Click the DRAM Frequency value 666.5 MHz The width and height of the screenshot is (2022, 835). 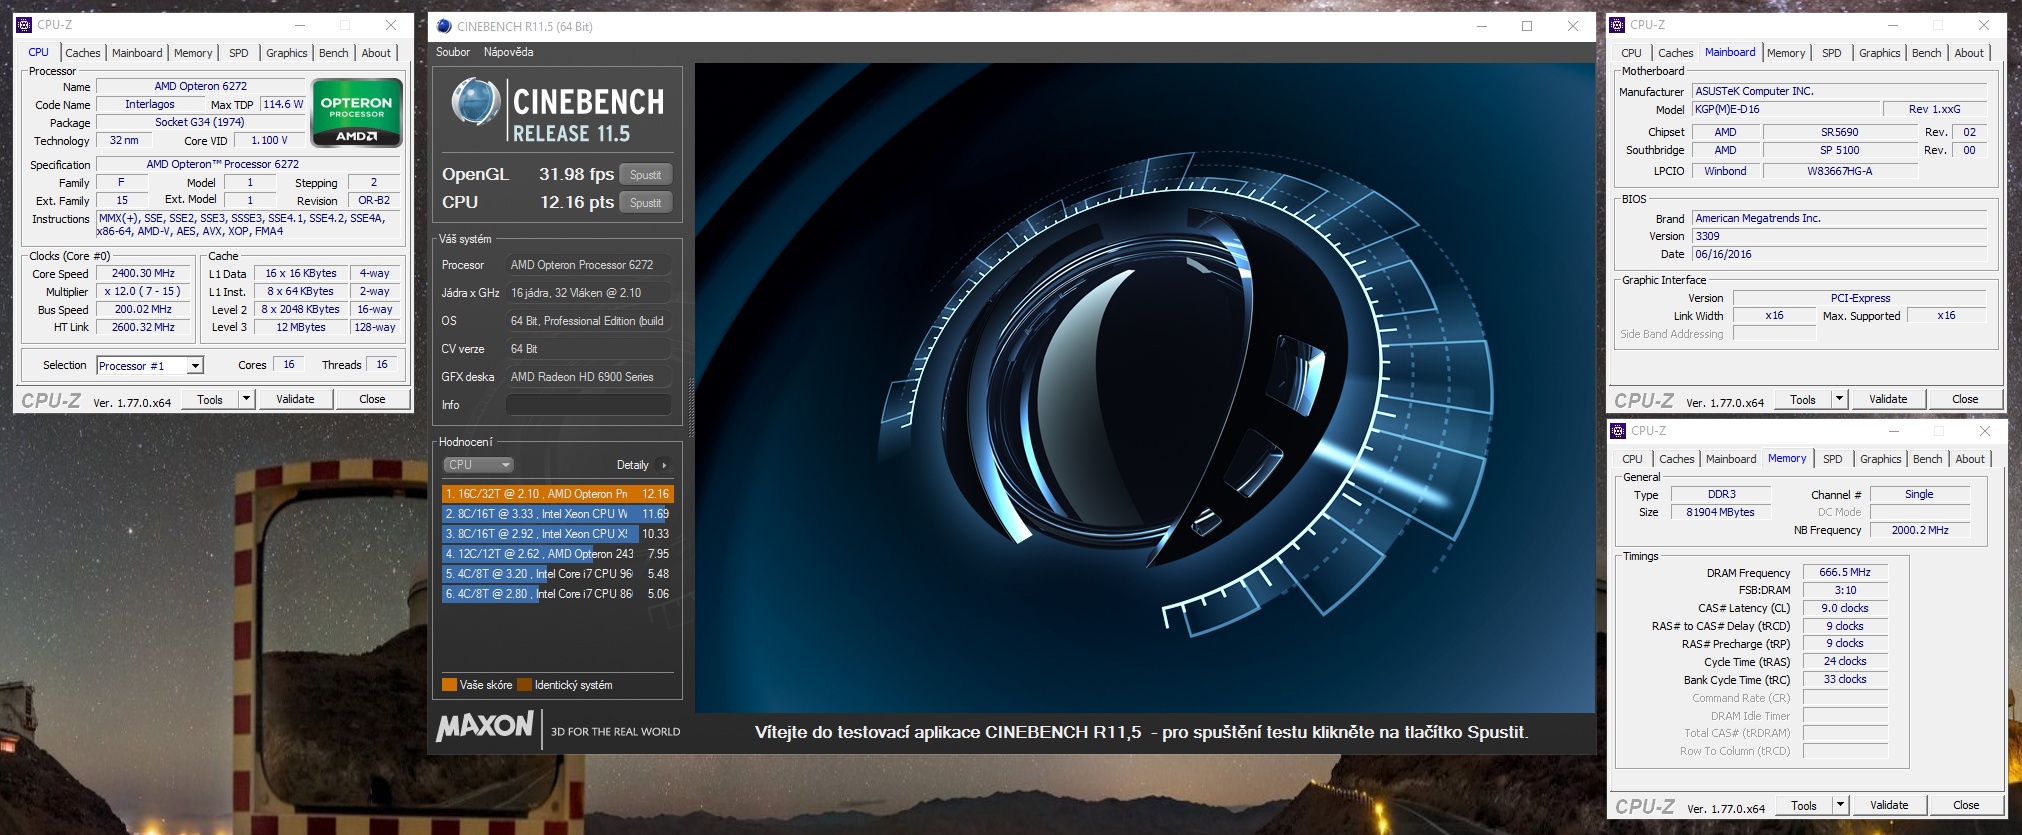click(x=1845, y=572)
